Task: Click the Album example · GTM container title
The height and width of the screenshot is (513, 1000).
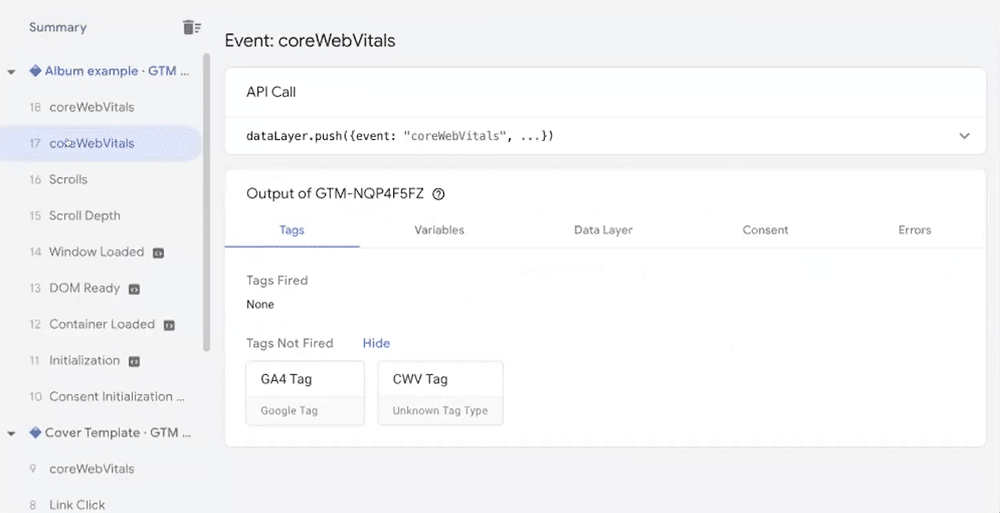Action: click(x=117, y=71)
